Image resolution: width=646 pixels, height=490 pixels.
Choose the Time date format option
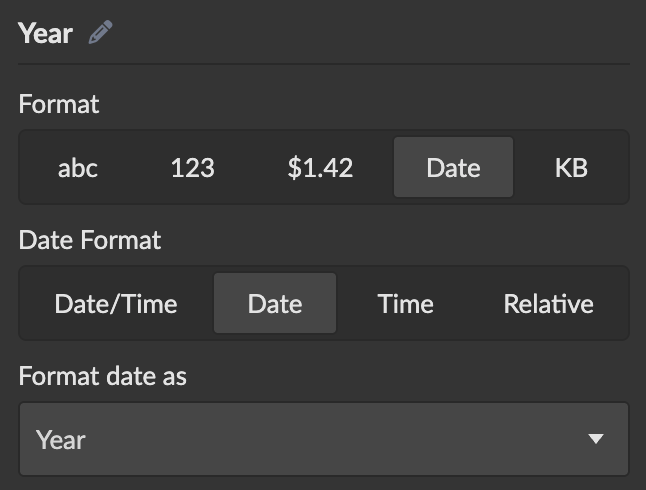pyautogui.click(x=405, y=304)
